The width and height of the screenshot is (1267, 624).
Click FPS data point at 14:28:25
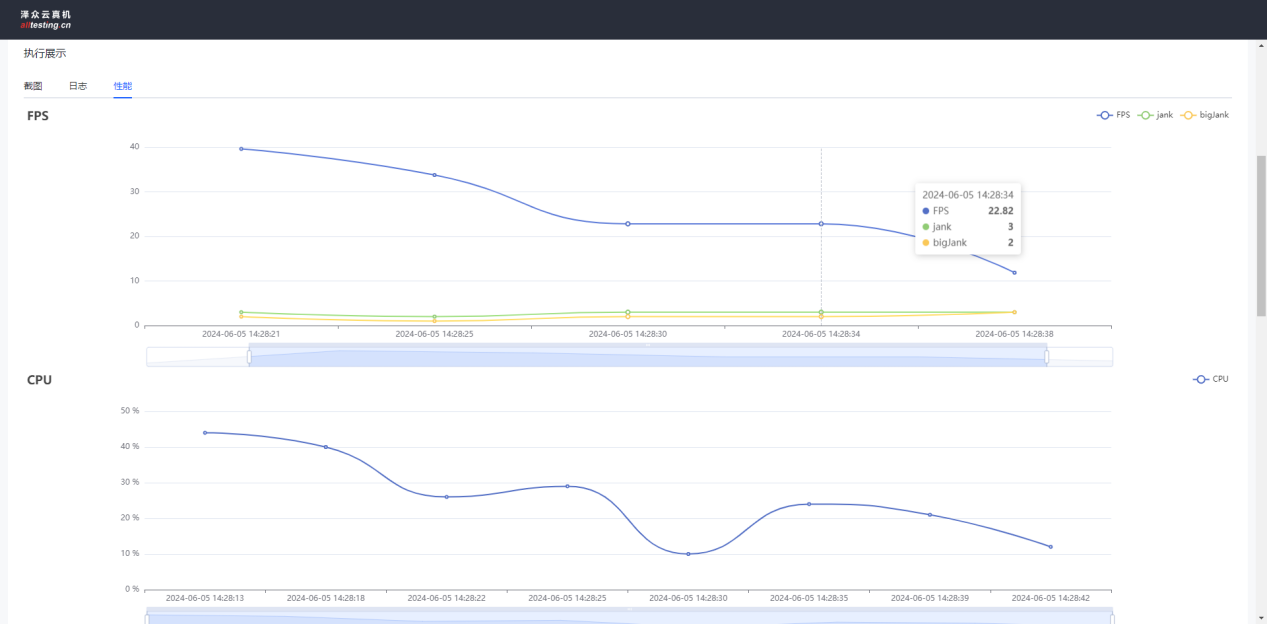click(x=434, y=175)
